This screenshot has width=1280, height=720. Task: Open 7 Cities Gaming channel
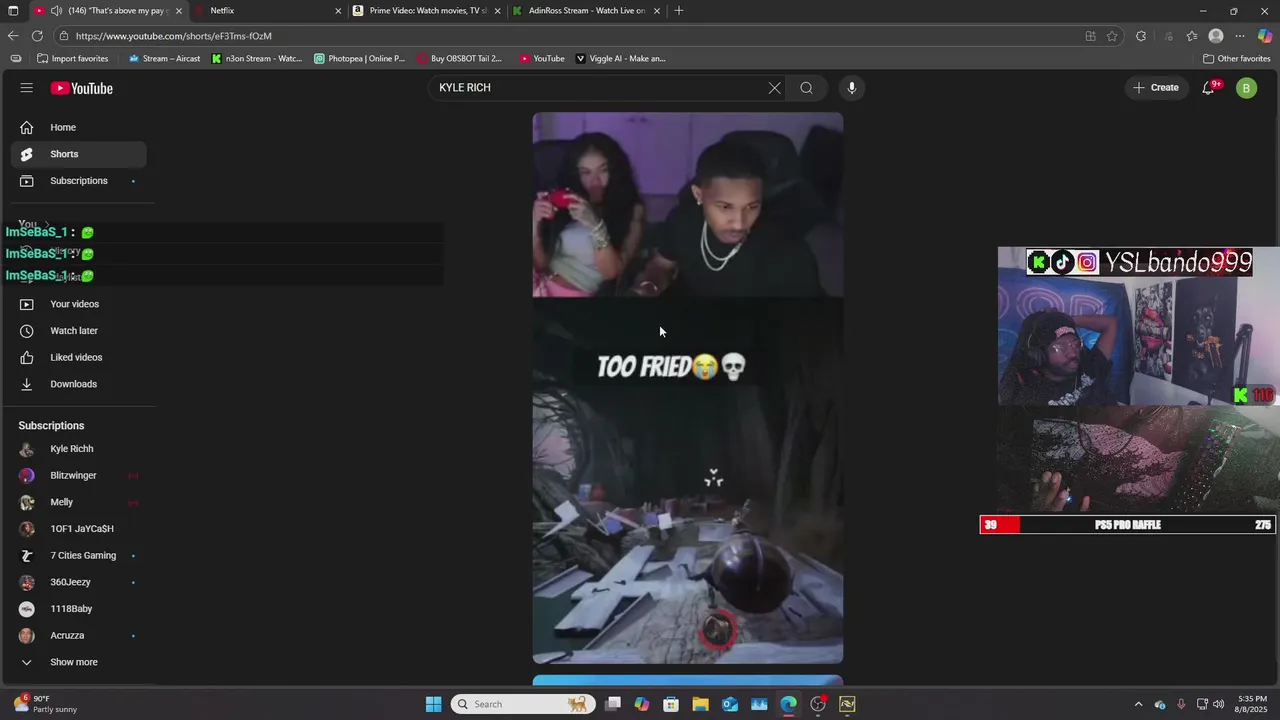click(79, 556)
